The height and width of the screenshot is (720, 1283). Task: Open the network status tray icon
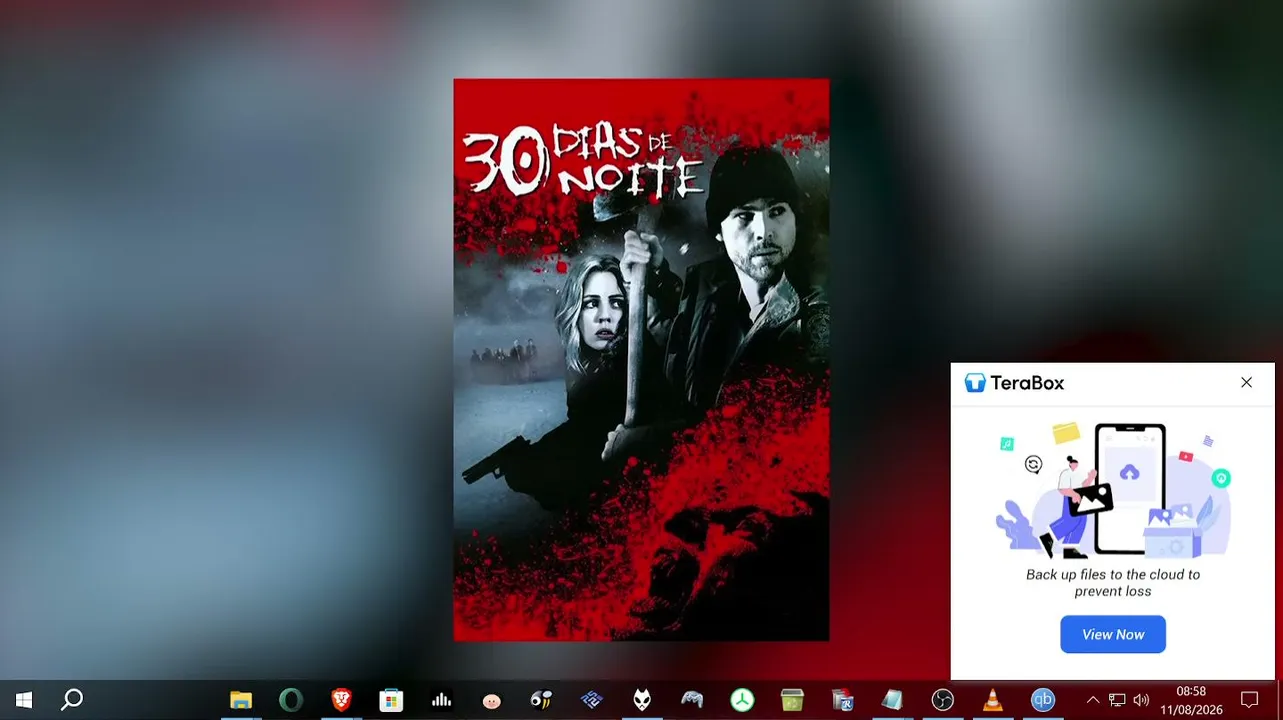coord(1117,700)
